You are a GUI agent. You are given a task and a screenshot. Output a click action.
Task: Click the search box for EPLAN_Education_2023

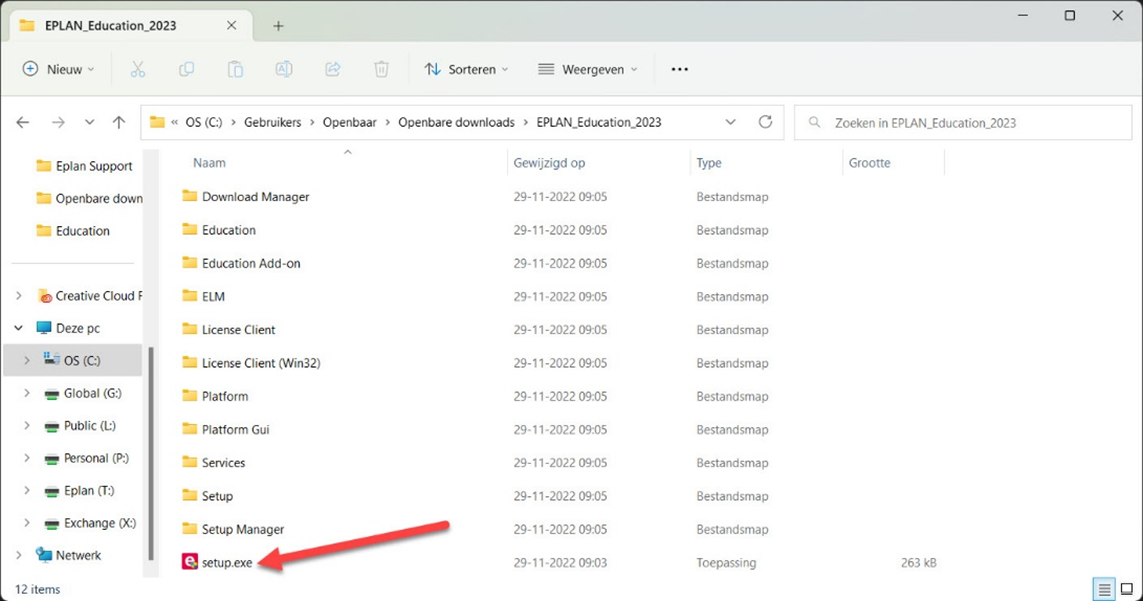pos(962,123)
